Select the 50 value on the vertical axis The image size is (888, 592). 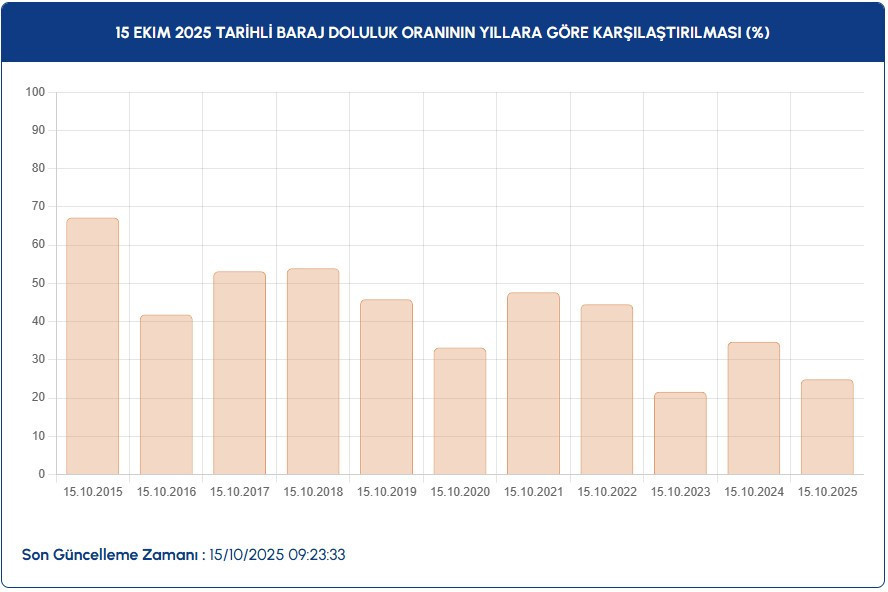42,283
